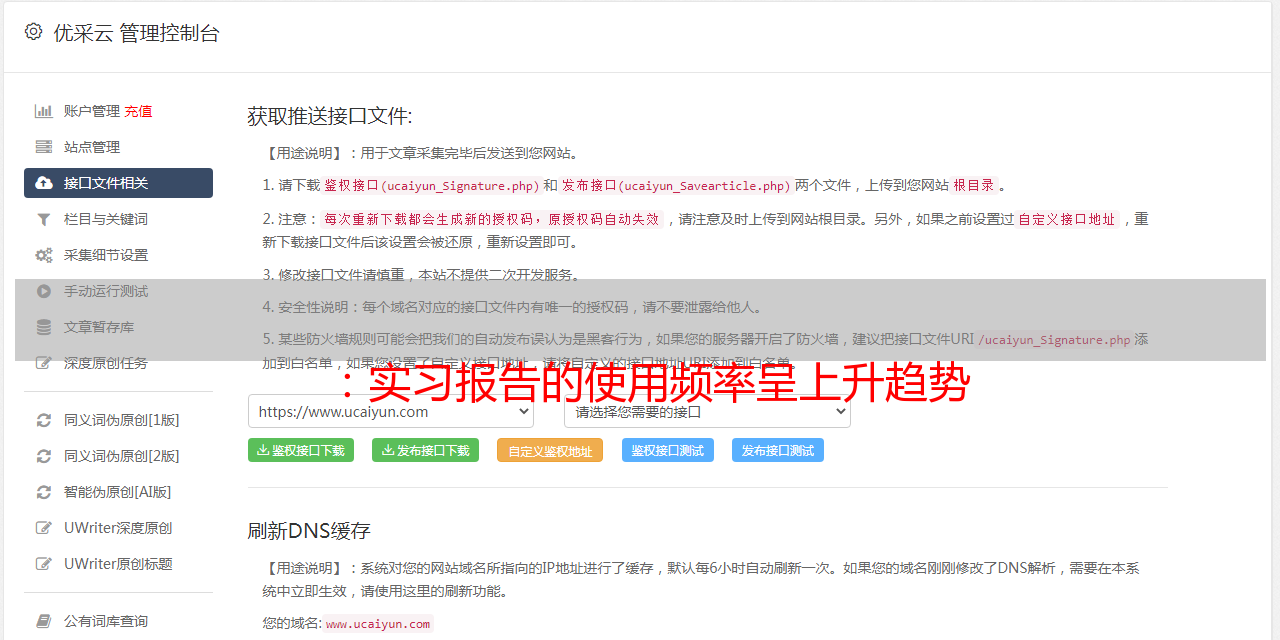Click the gear icon beside 优采云 管理控制台
Viewport: 1280px width, 640px height.
pos(33,32)
